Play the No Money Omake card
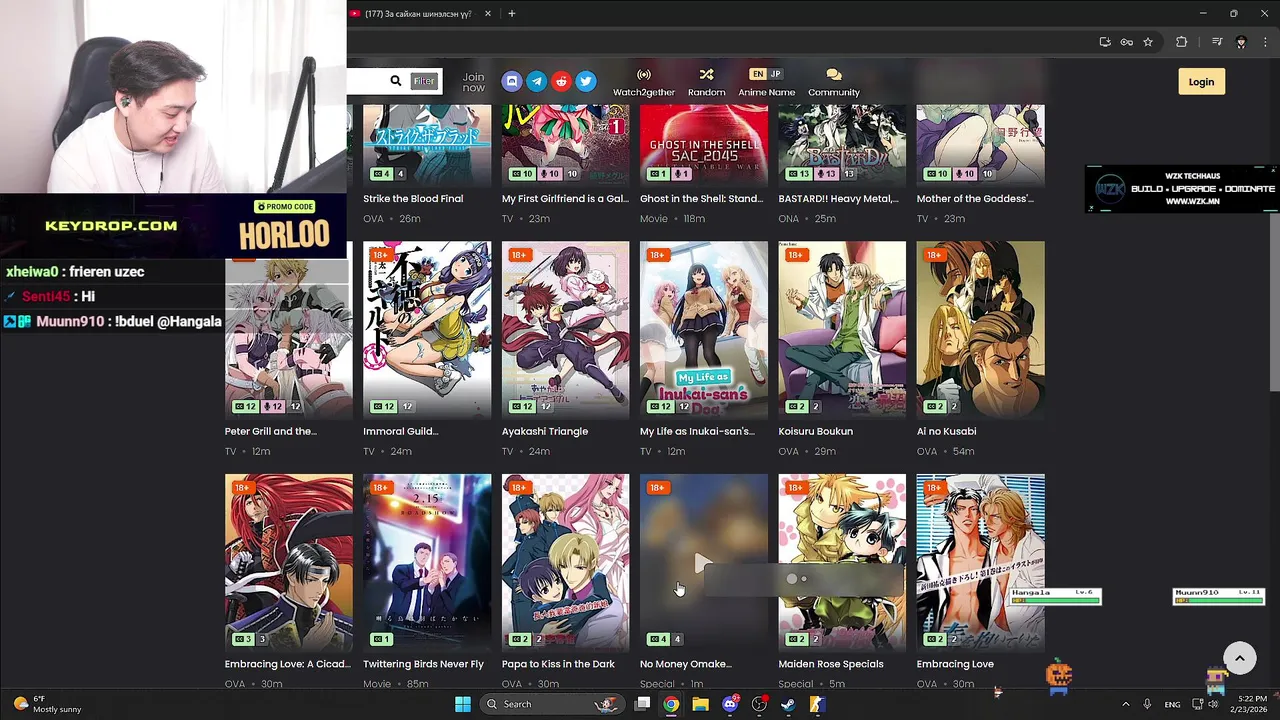1280x720 pixels. coord(704,562)
